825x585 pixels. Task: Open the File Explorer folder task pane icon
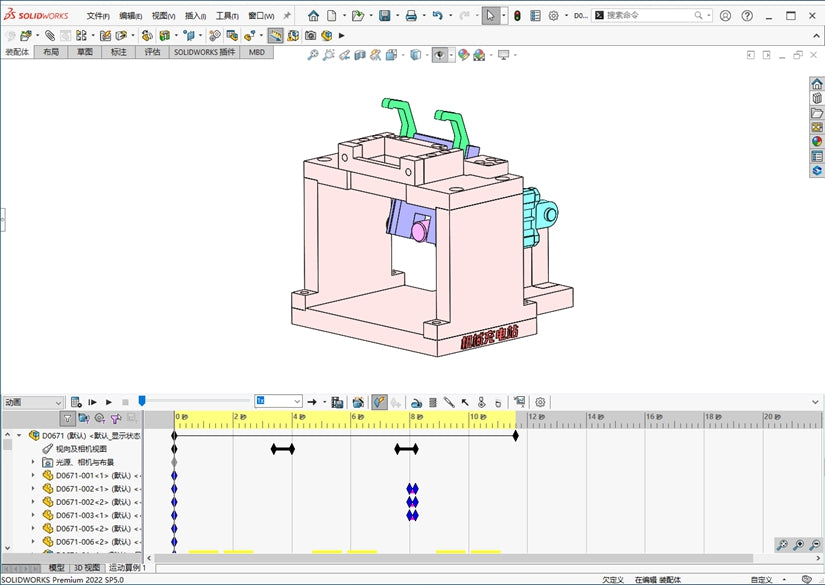pyautogui.click(x=817, y=113)
